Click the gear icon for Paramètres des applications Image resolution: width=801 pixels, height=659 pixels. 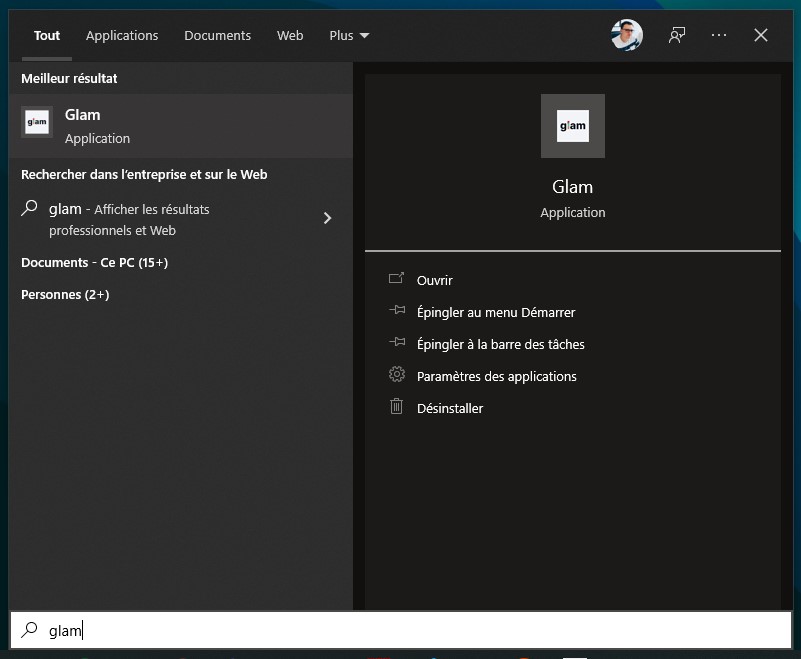(x=396, y=375)
